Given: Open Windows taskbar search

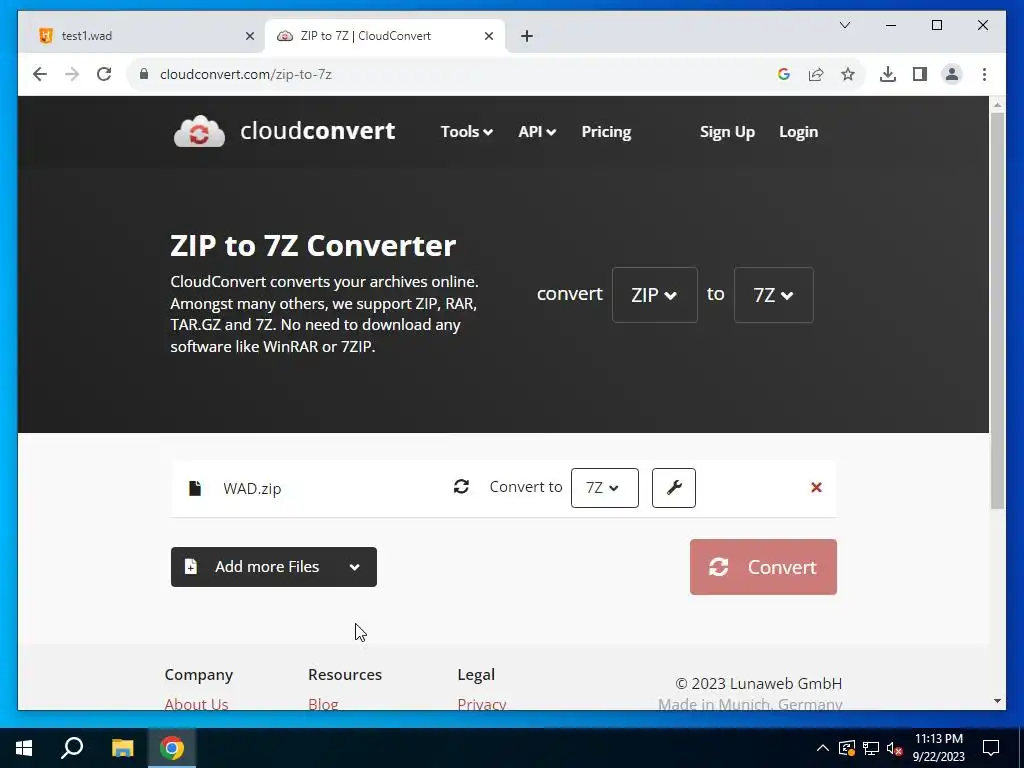Looking at the screenshot, I should [x=72, y=748].
